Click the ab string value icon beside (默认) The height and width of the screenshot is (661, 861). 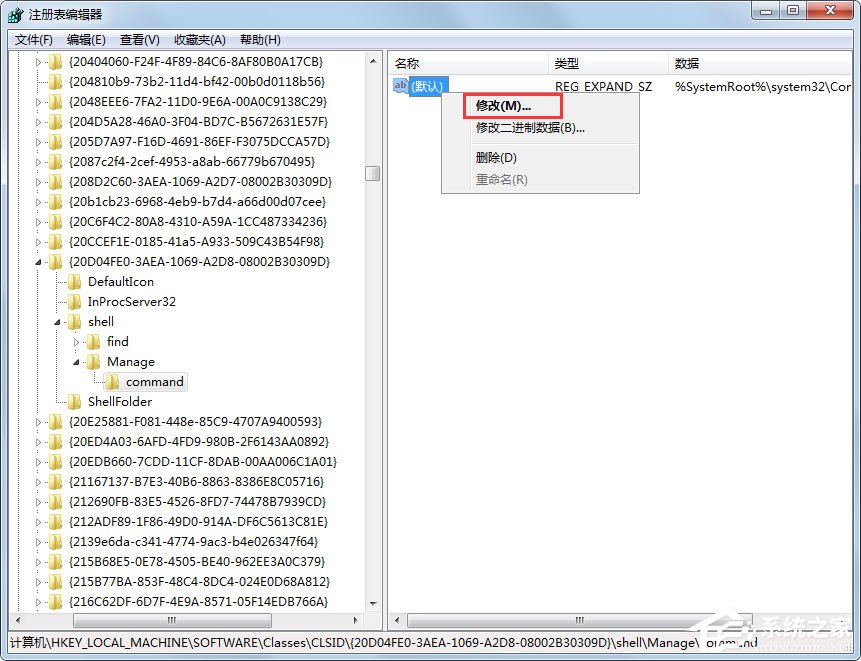pyautogui.click(x=401, y=86)
